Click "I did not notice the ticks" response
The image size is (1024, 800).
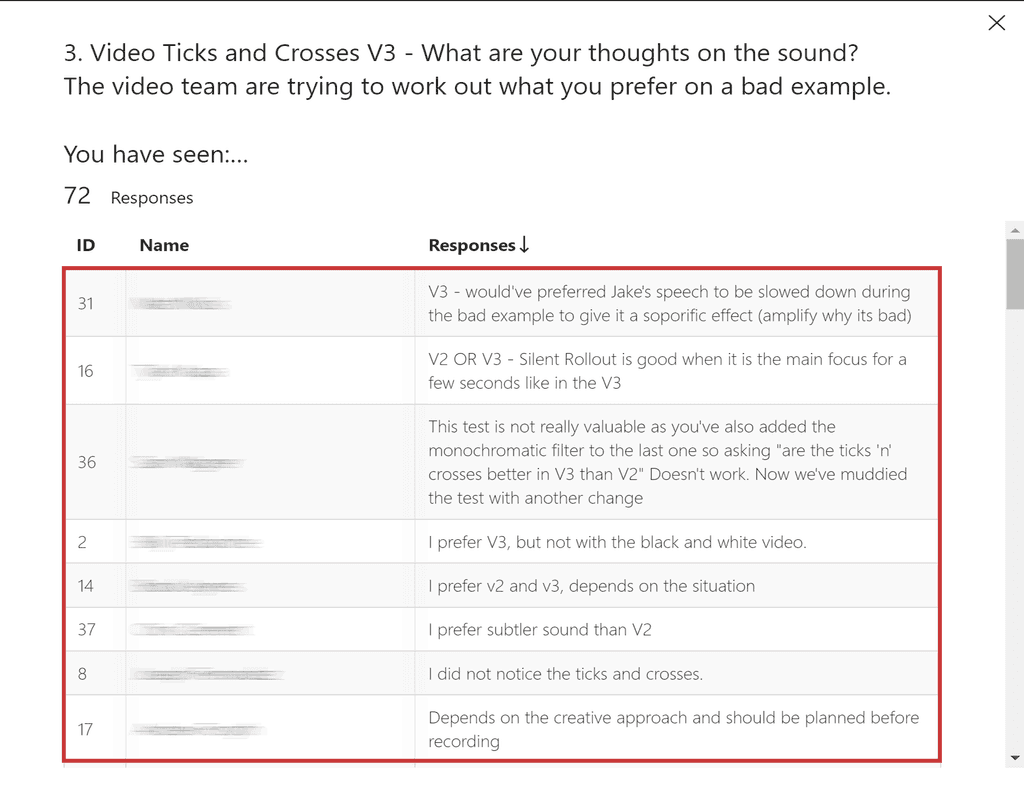(x=565, y=674)
